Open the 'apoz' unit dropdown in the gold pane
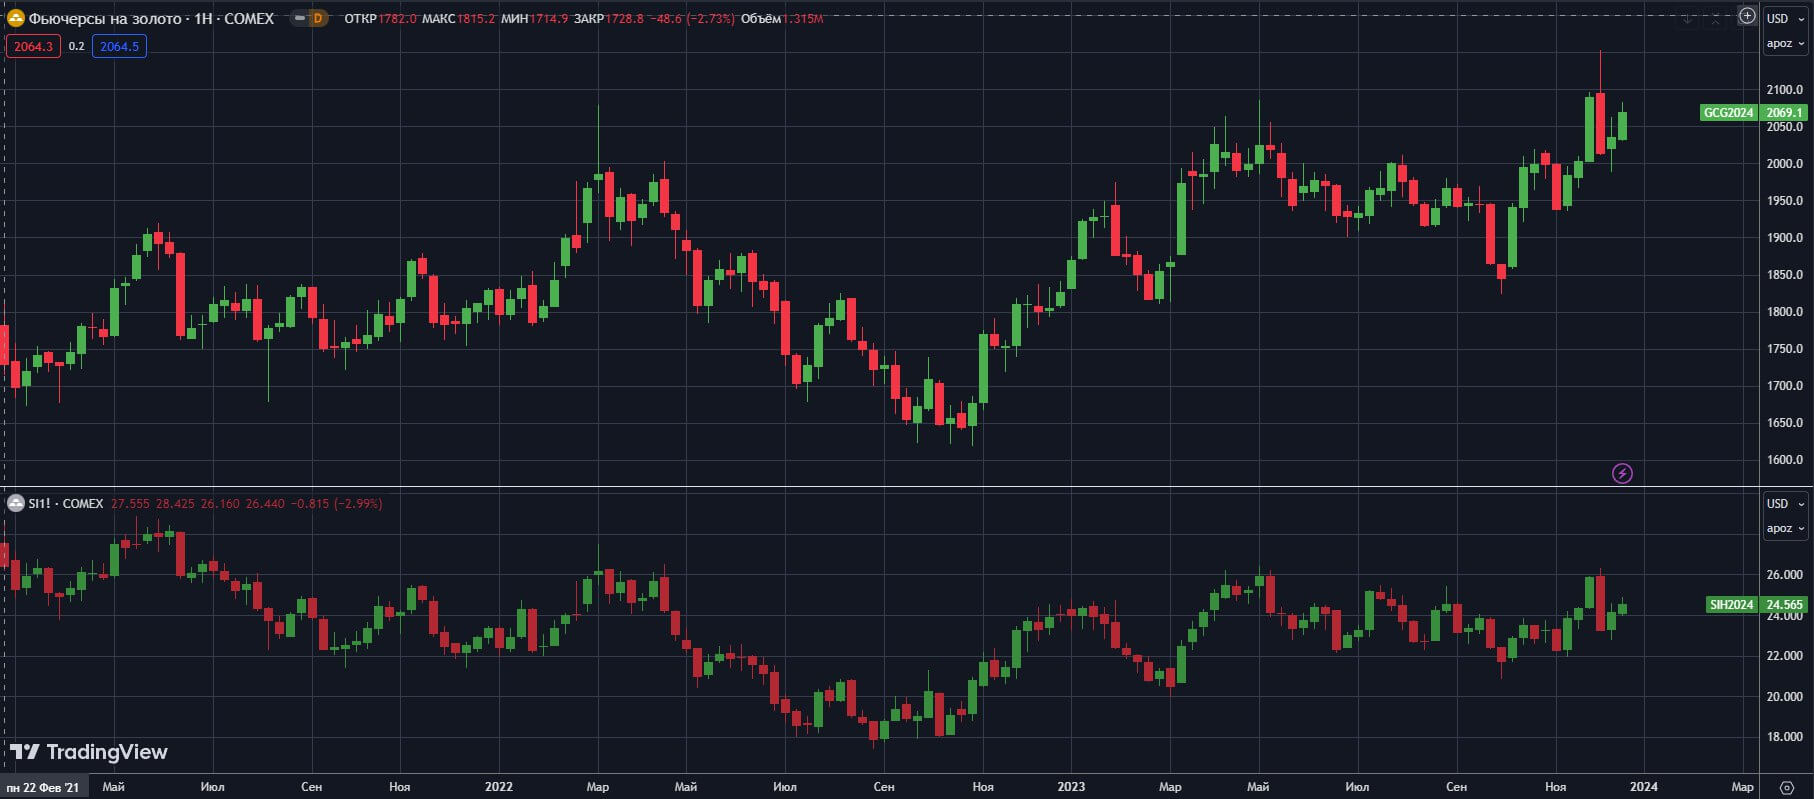Image resolution: width=1814 pixels, height=799 pixels. [1786, 43]
